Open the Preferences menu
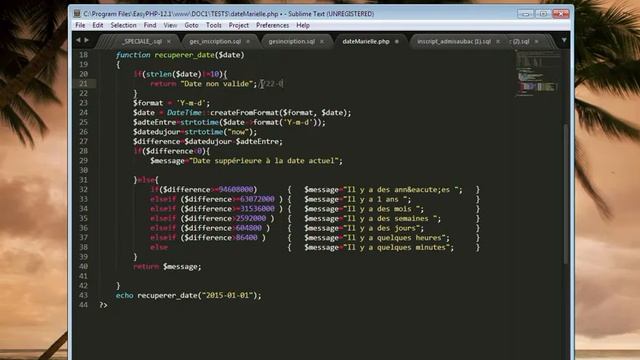Image resolution: width=640 pixels, height=360 pixels. (x=272, y=25)
